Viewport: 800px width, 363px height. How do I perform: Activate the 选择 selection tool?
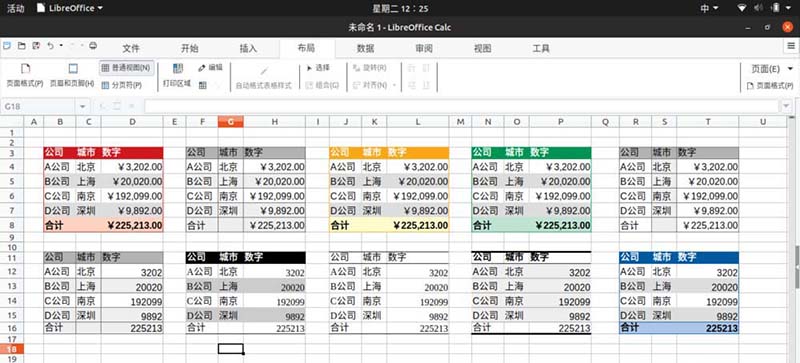pyautogui.click(x=318, y=67)
